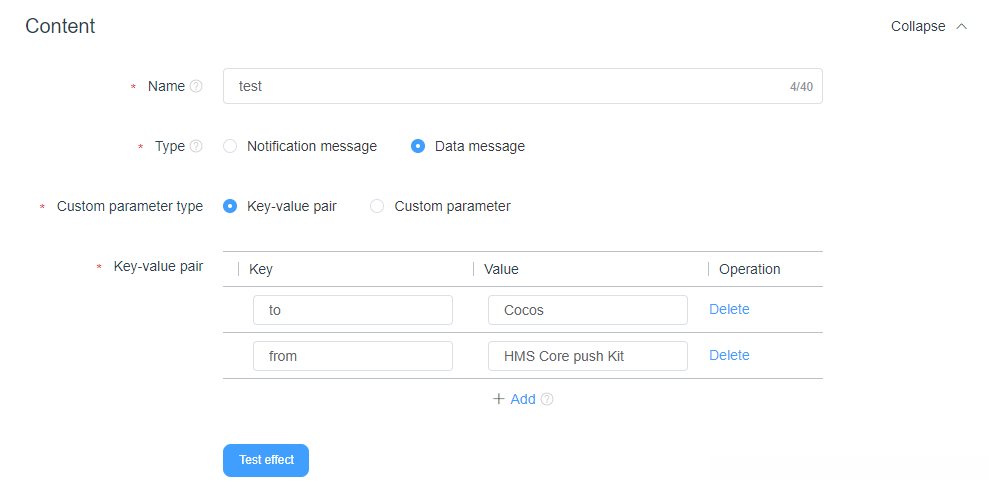Screen dimensions: 995x488
Task: Click the plus icon to add pair
Action: pos(499,399)
